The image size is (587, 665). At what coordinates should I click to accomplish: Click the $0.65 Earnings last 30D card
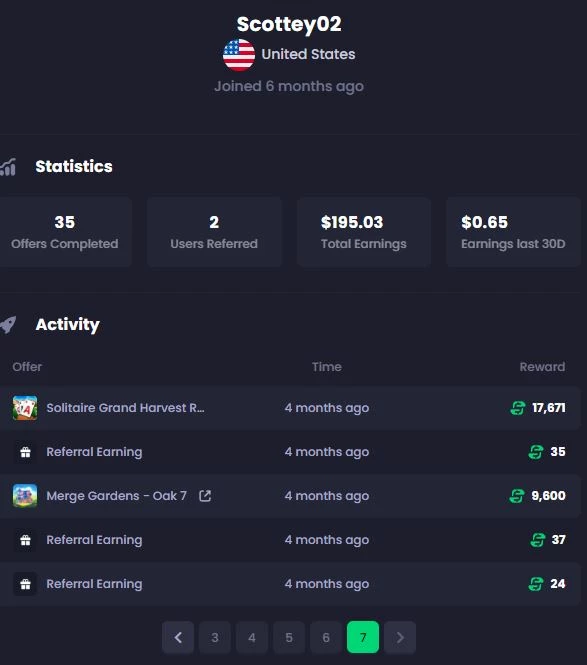point(513,232)
